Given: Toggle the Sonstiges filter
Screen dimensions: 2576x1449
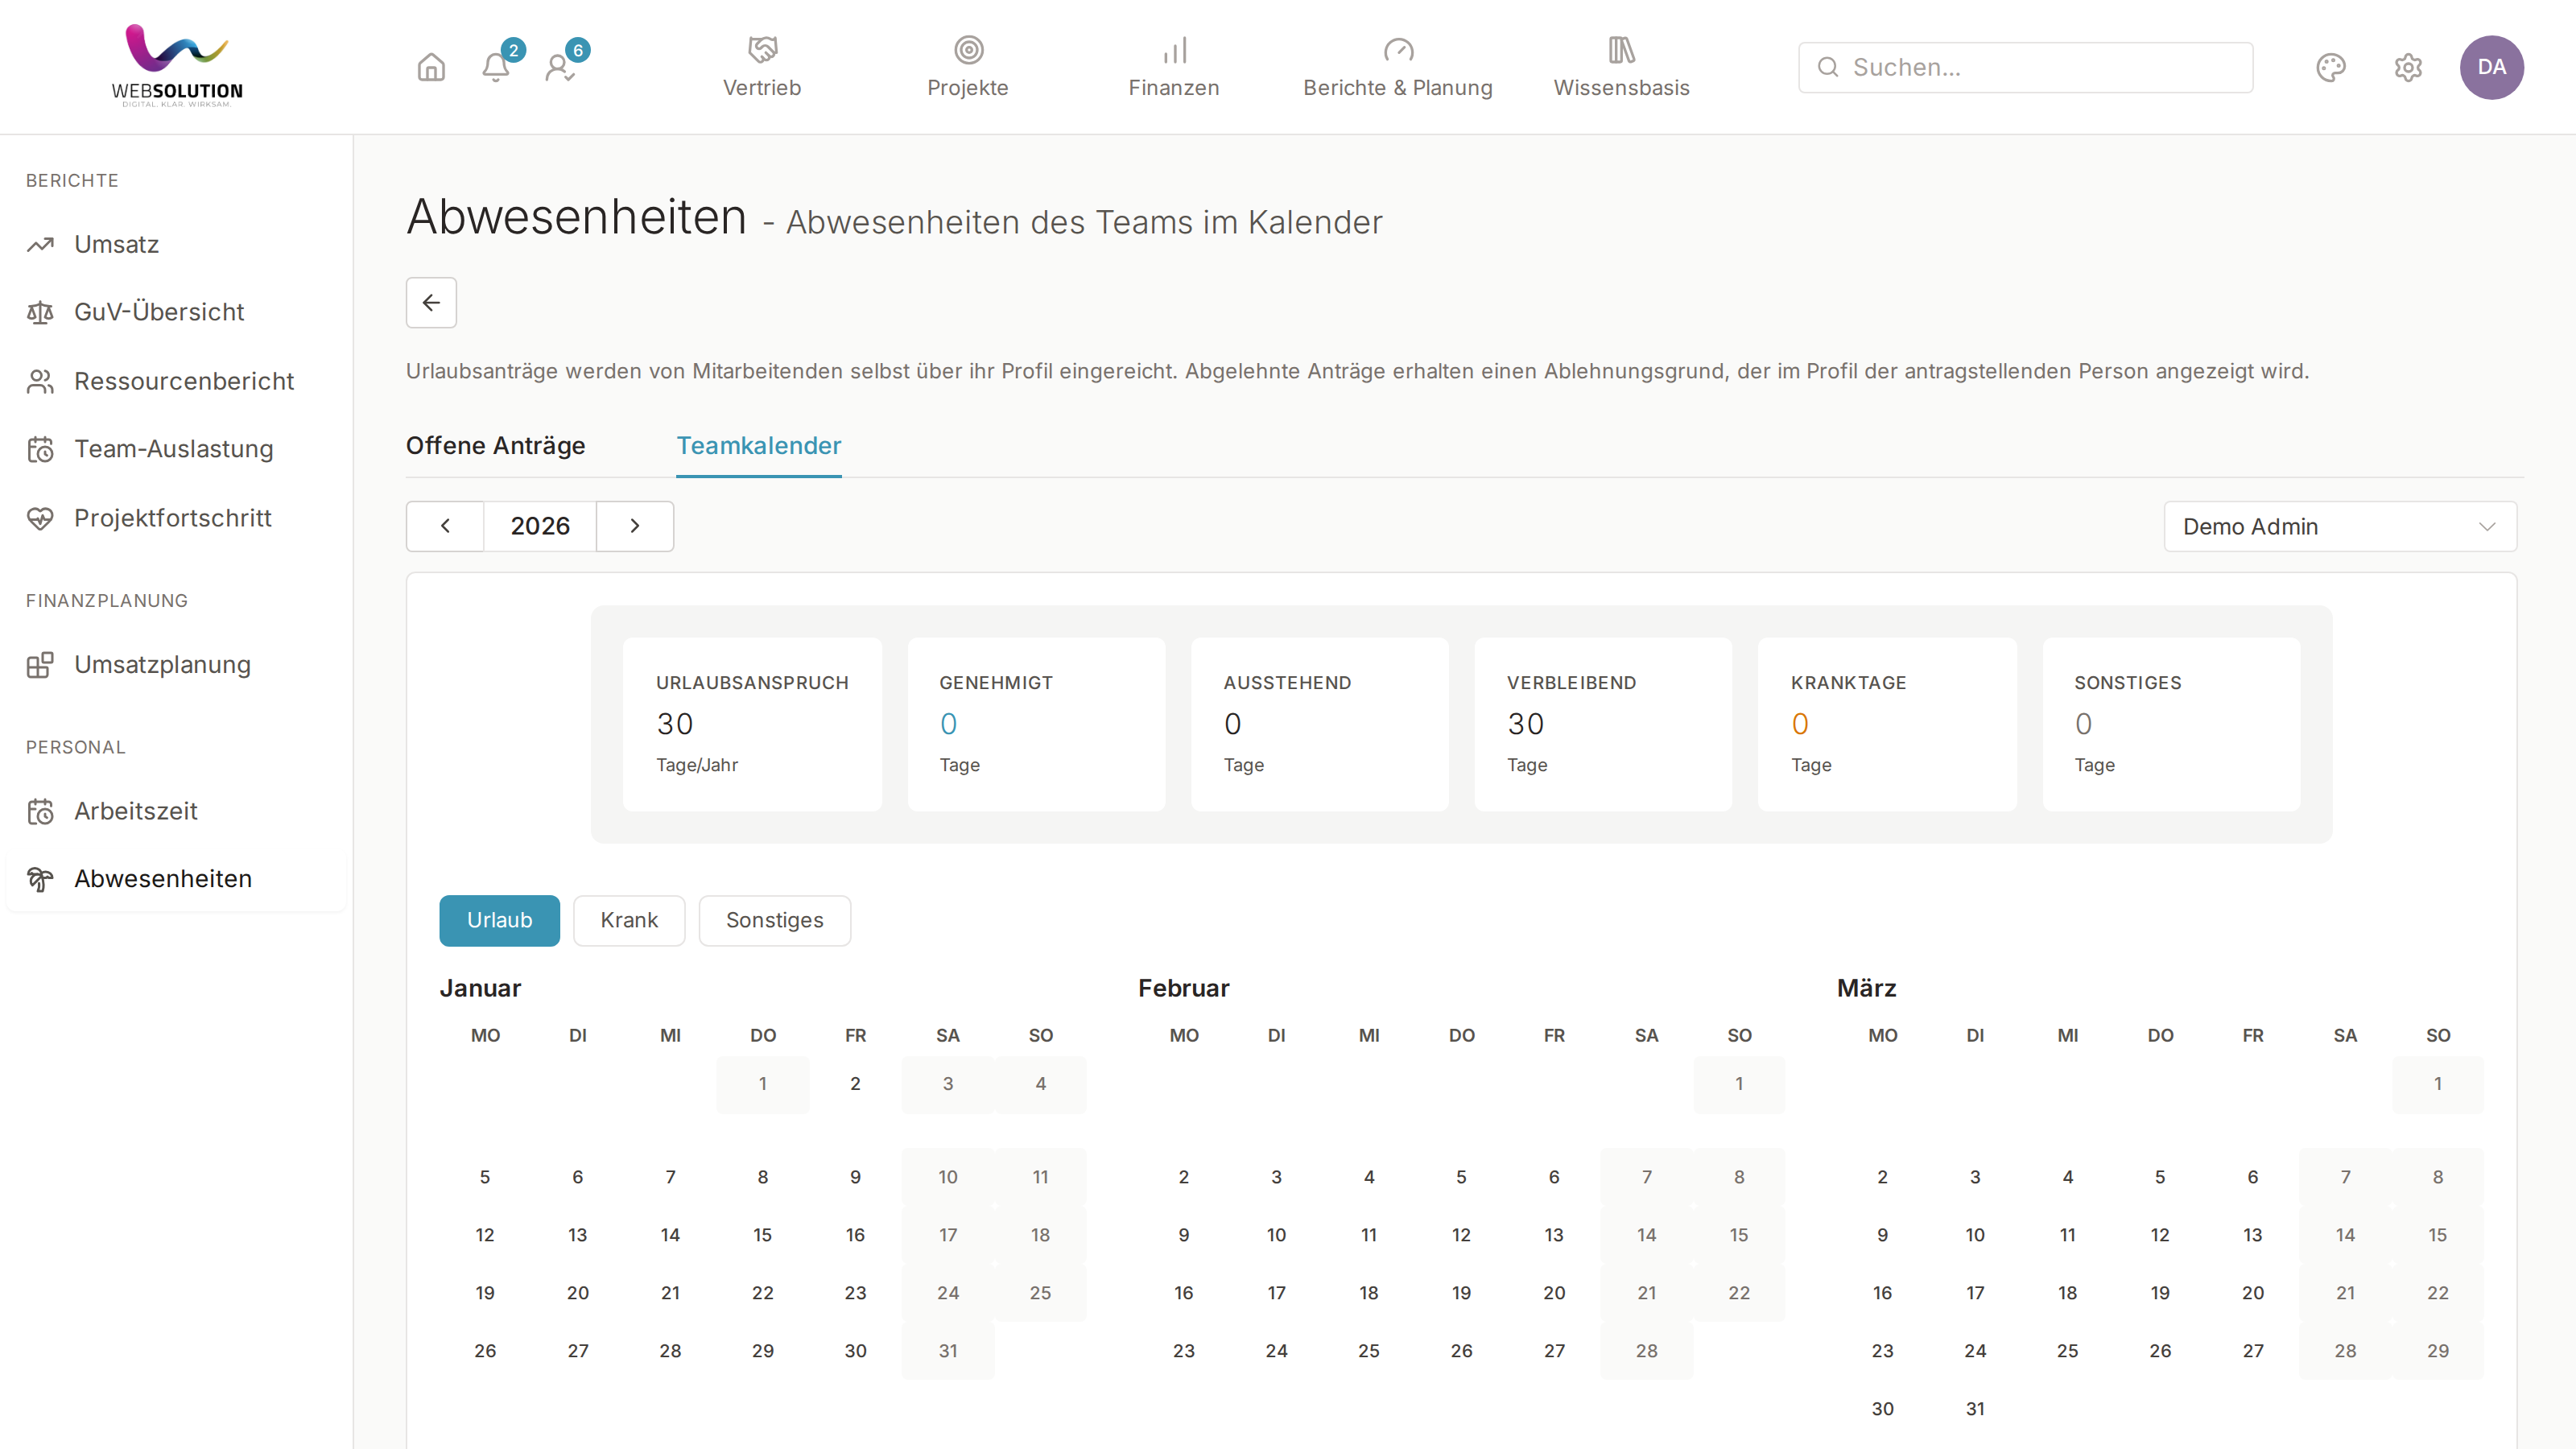Looking at the screenshot, I should pyautogui.click(x=774, y=920).
